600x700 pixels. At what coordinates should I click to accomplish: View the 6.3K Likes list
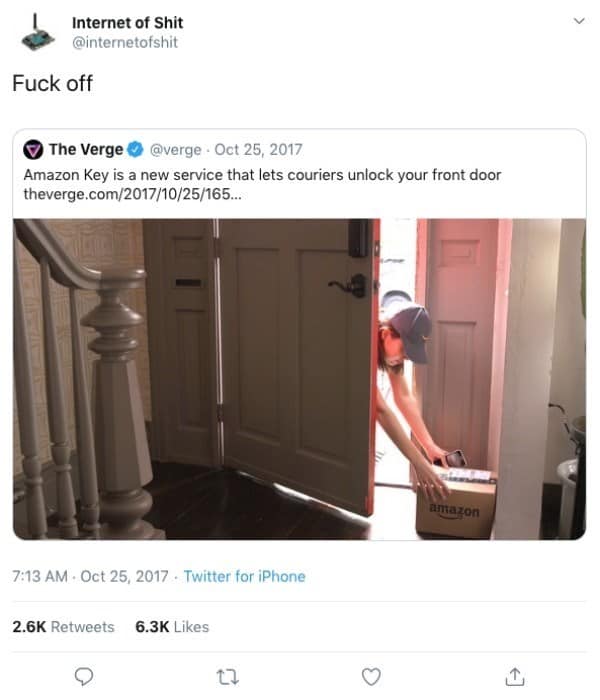(x=172, y=627)
